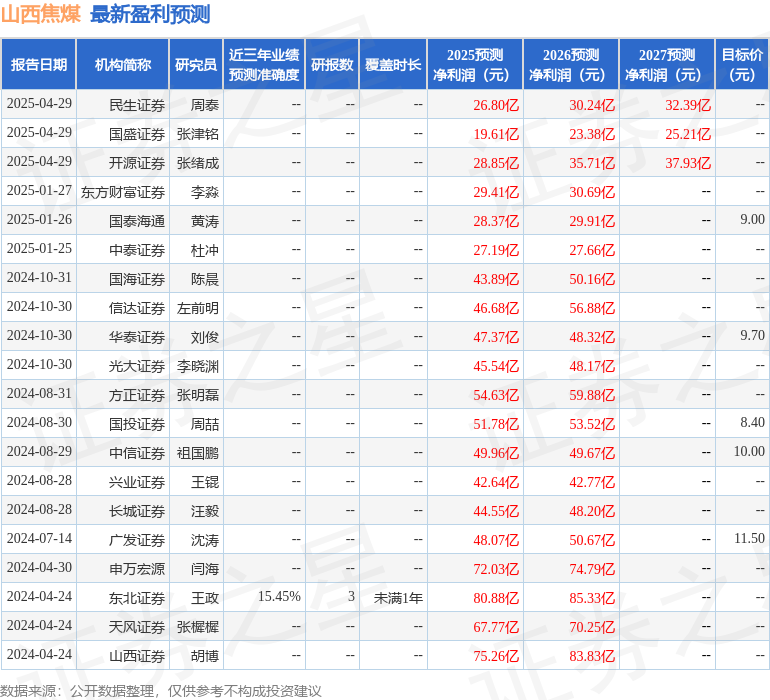The image size is (770, 700).
Task: Click the 研报数 column header
Action: [x=332, y=64]
